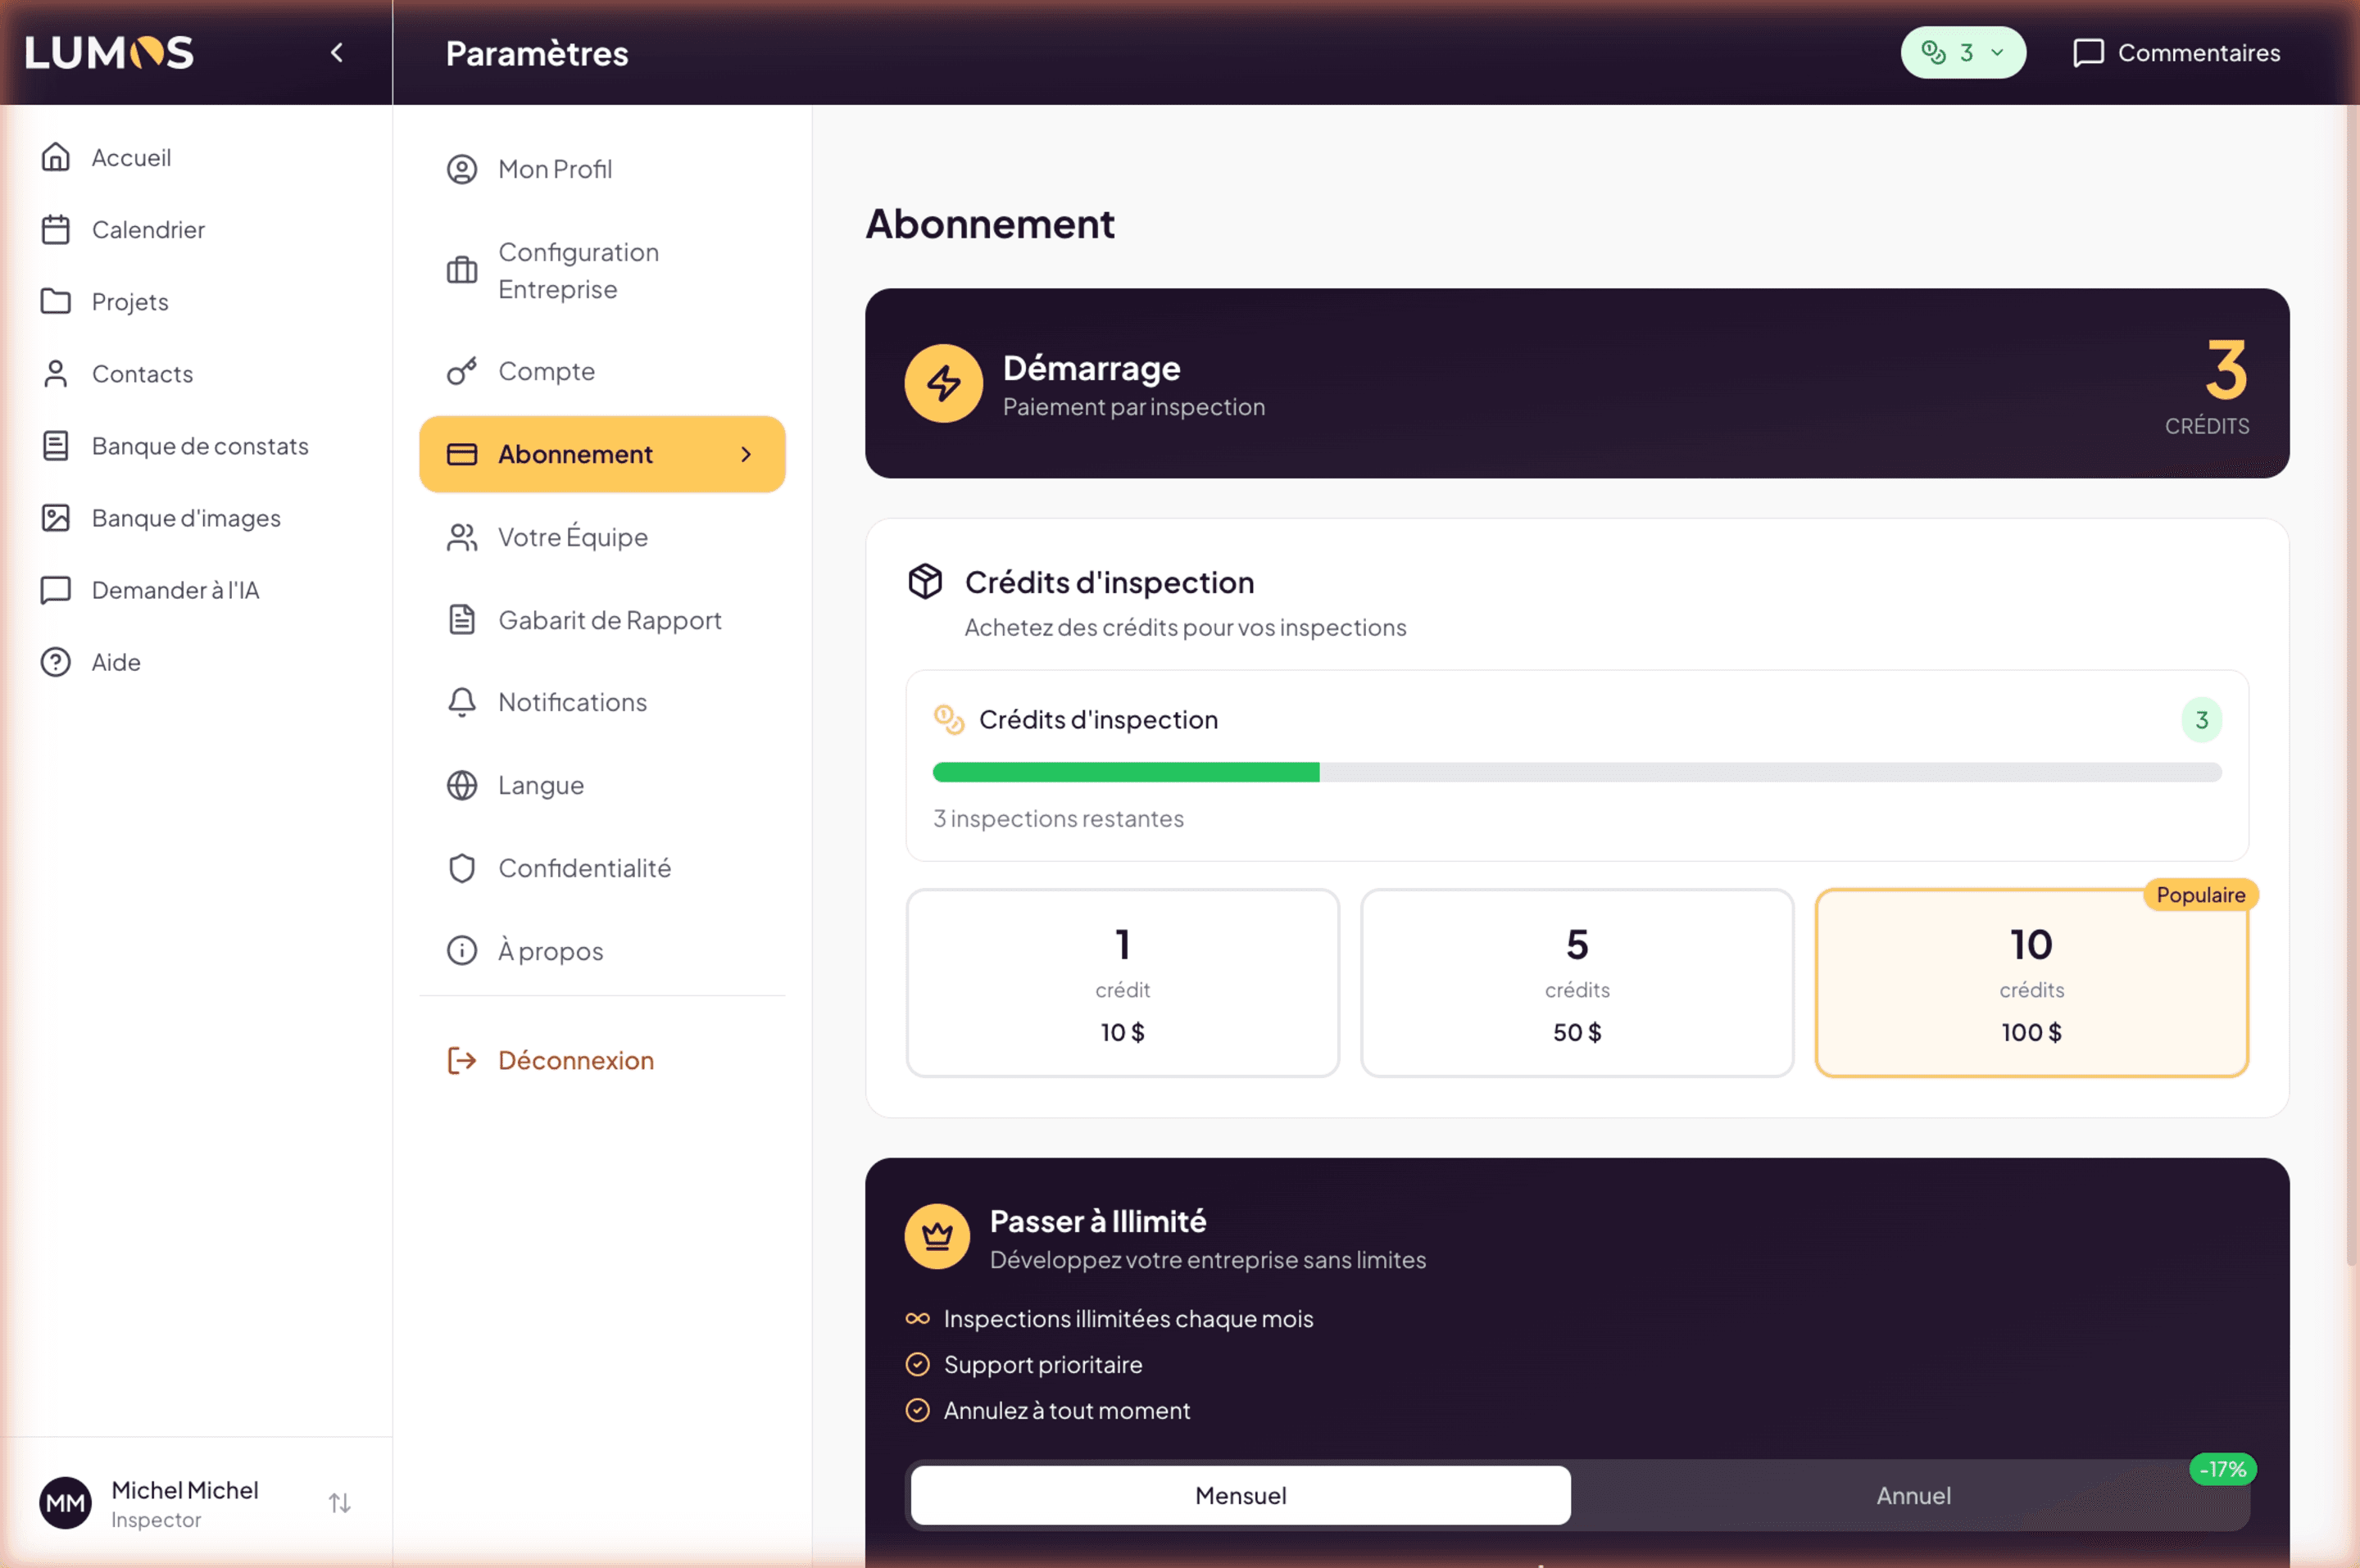Open Commentaires feedback
This screenshot has width=2360, height=1568.
coord(2176,53)
